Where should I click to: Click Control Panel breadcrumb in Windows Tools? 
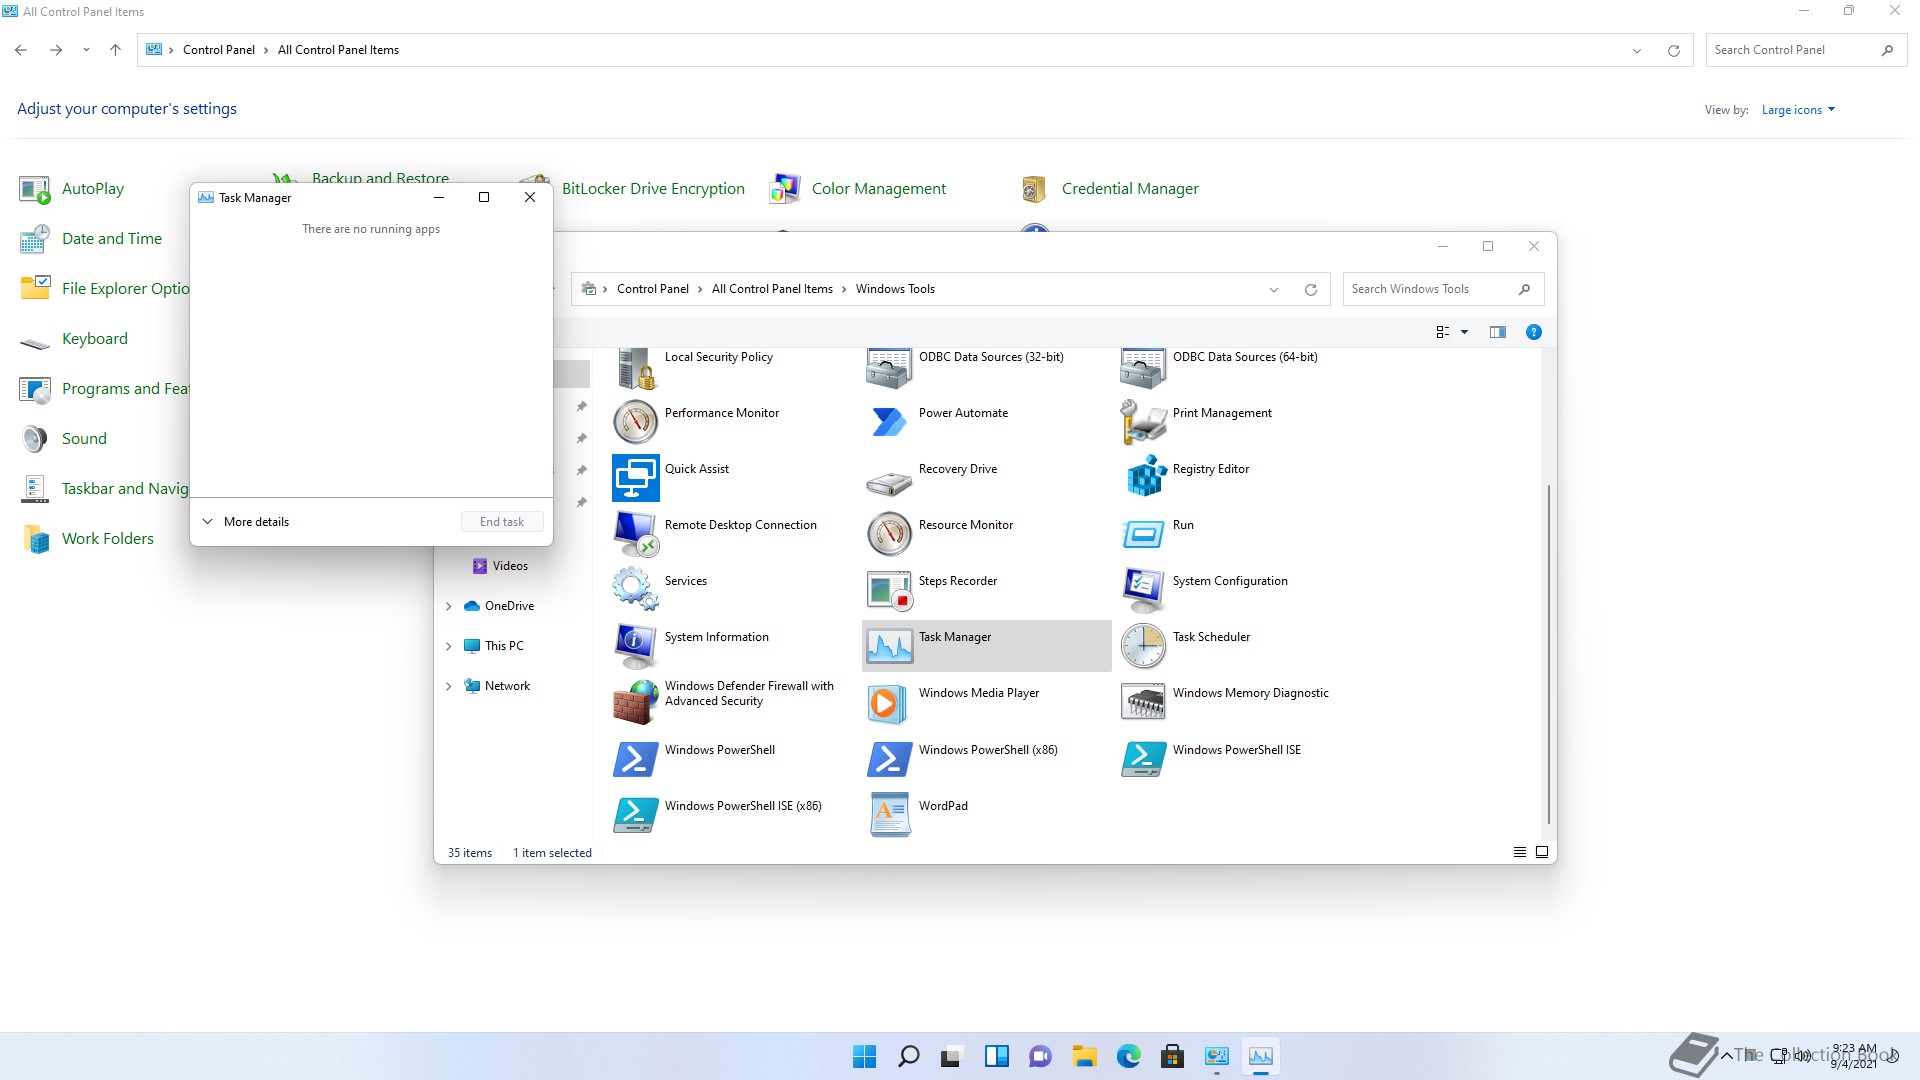pos(652,289)
